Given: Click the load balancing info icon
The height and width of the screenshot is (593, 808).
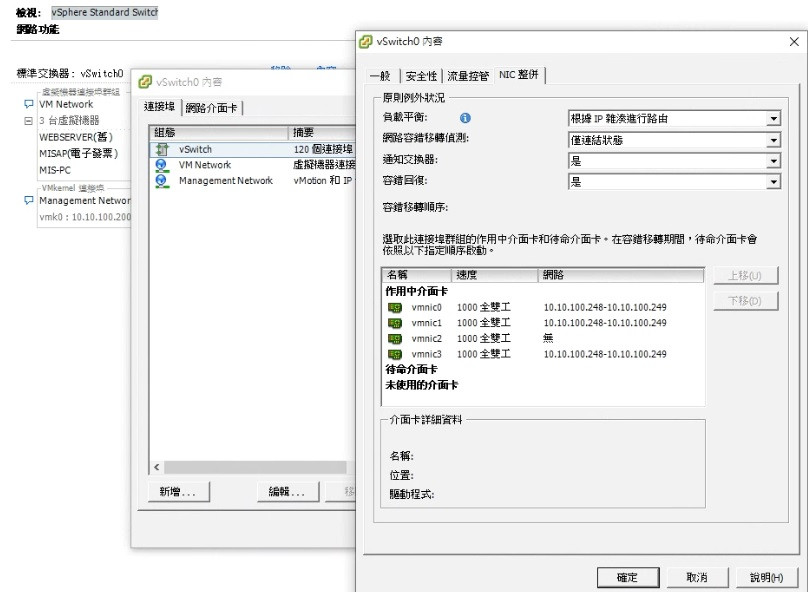Looking at the screenshot, I should (x=465, y=118).
